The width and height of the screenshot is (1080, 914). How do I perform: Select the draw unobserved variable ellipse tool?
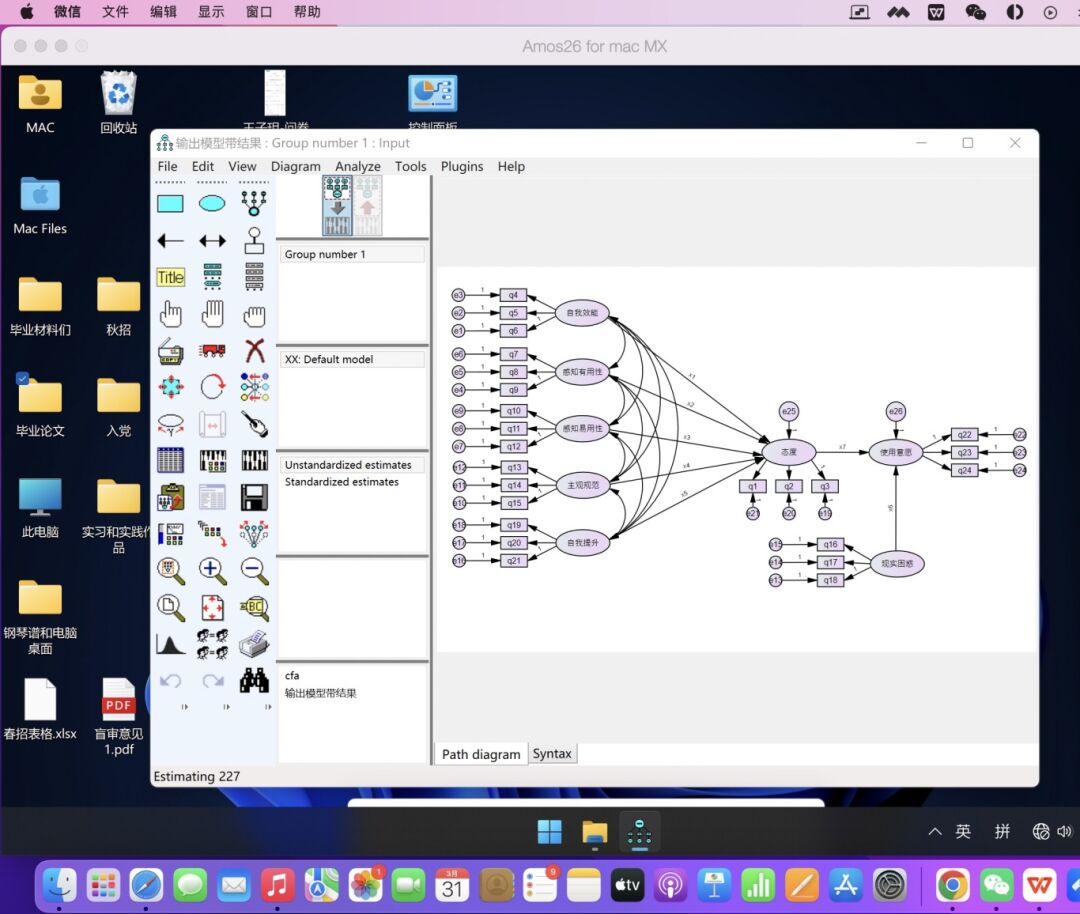pyautogui.click(x=212, y=204)
